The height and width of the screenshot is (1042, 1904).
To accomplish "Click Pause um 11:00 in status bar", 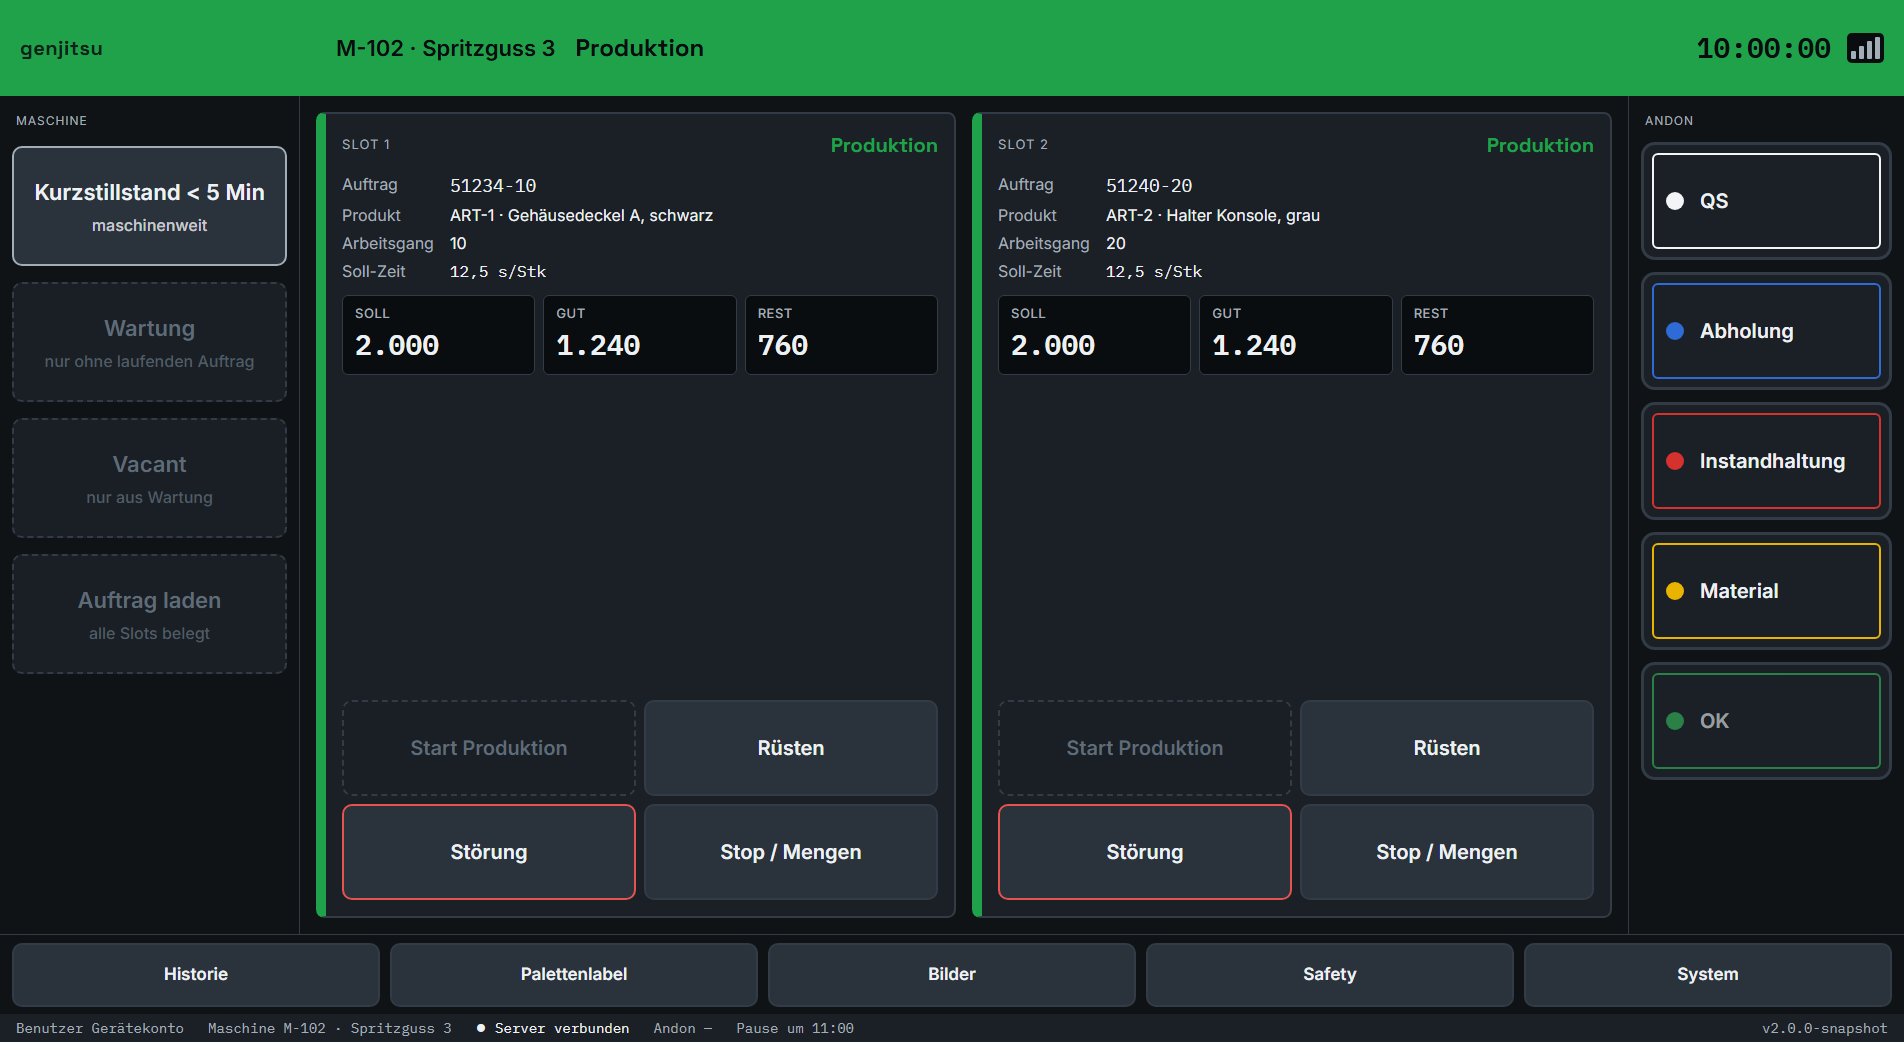I will tap(795, 1028).
